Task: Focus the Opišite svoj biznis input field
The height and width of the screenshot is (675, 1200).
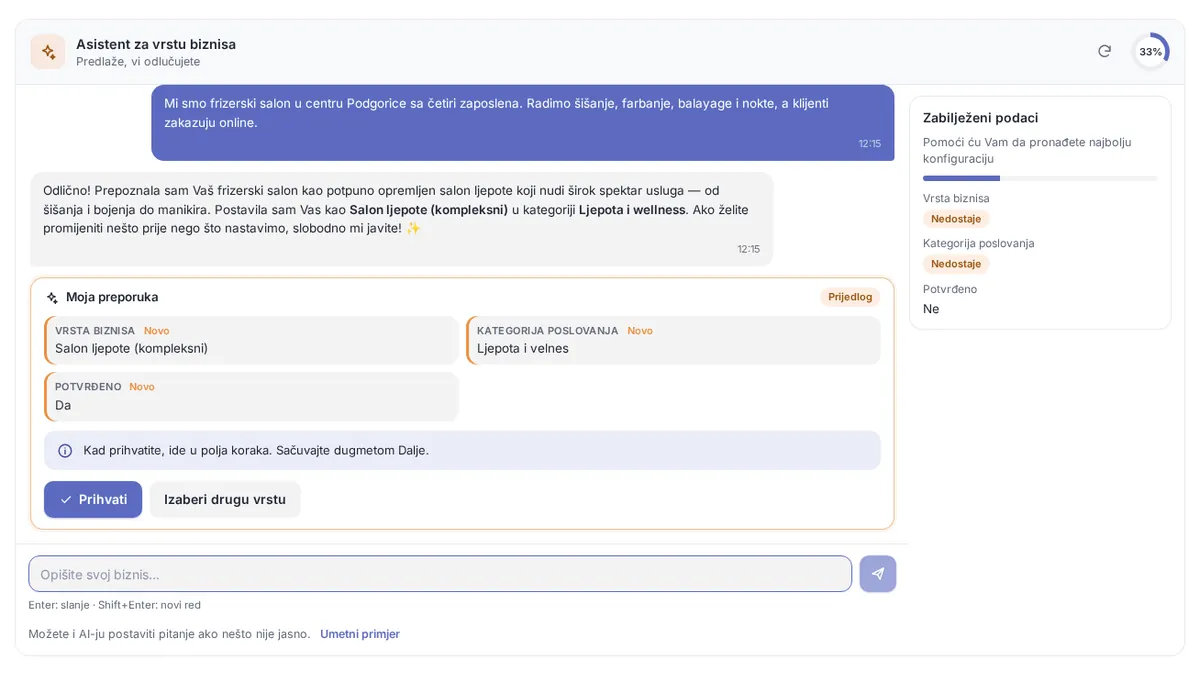Action: click(440, 574)
